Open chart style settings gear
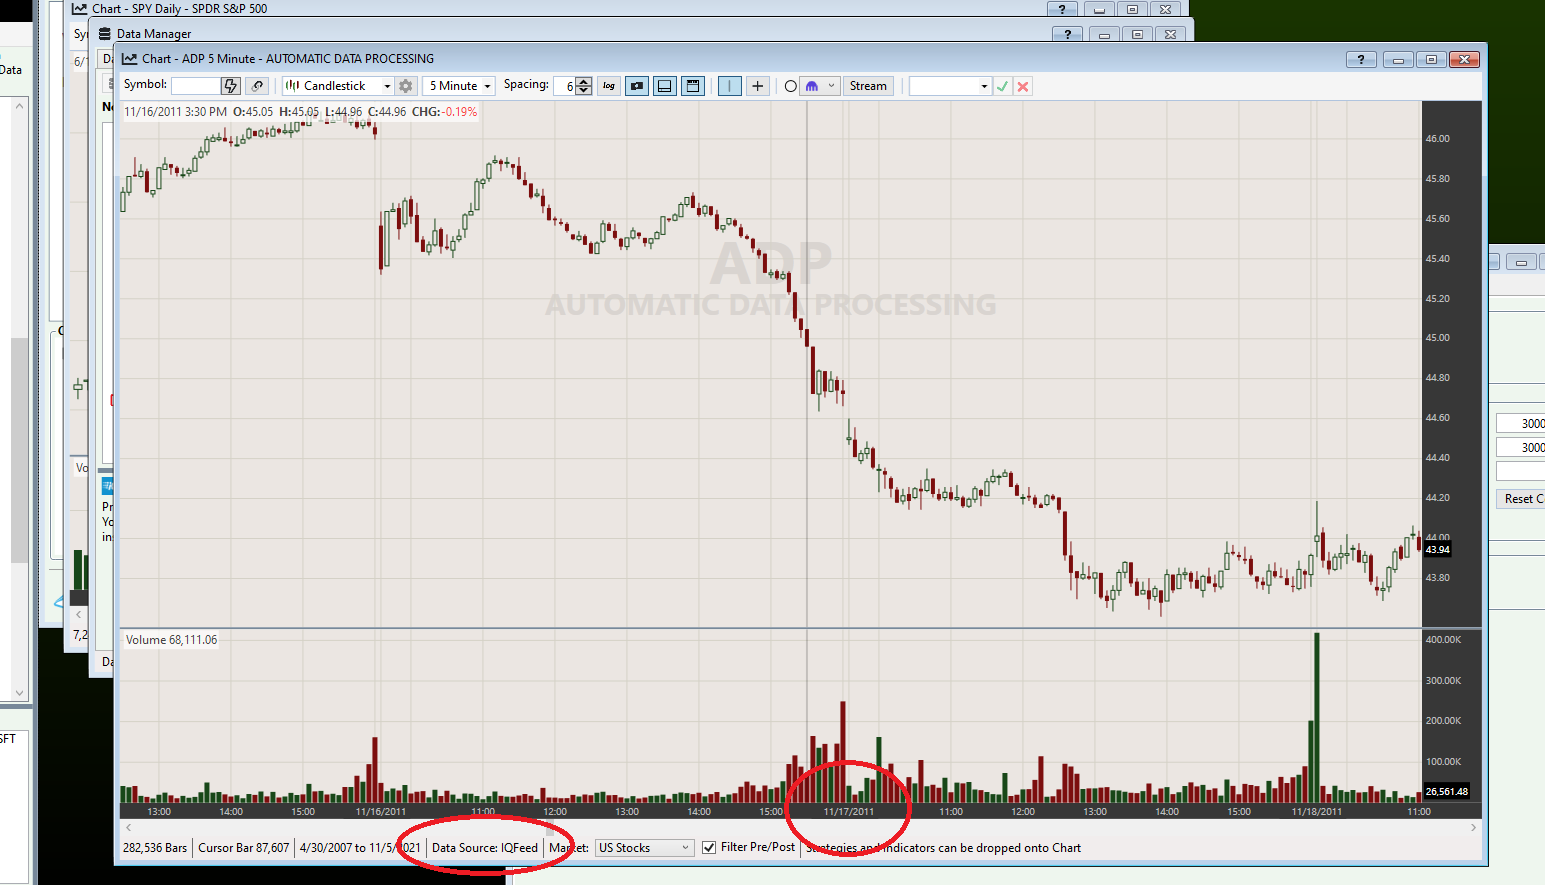Viewport: 1545px width, 885px height. pos(405,86)
